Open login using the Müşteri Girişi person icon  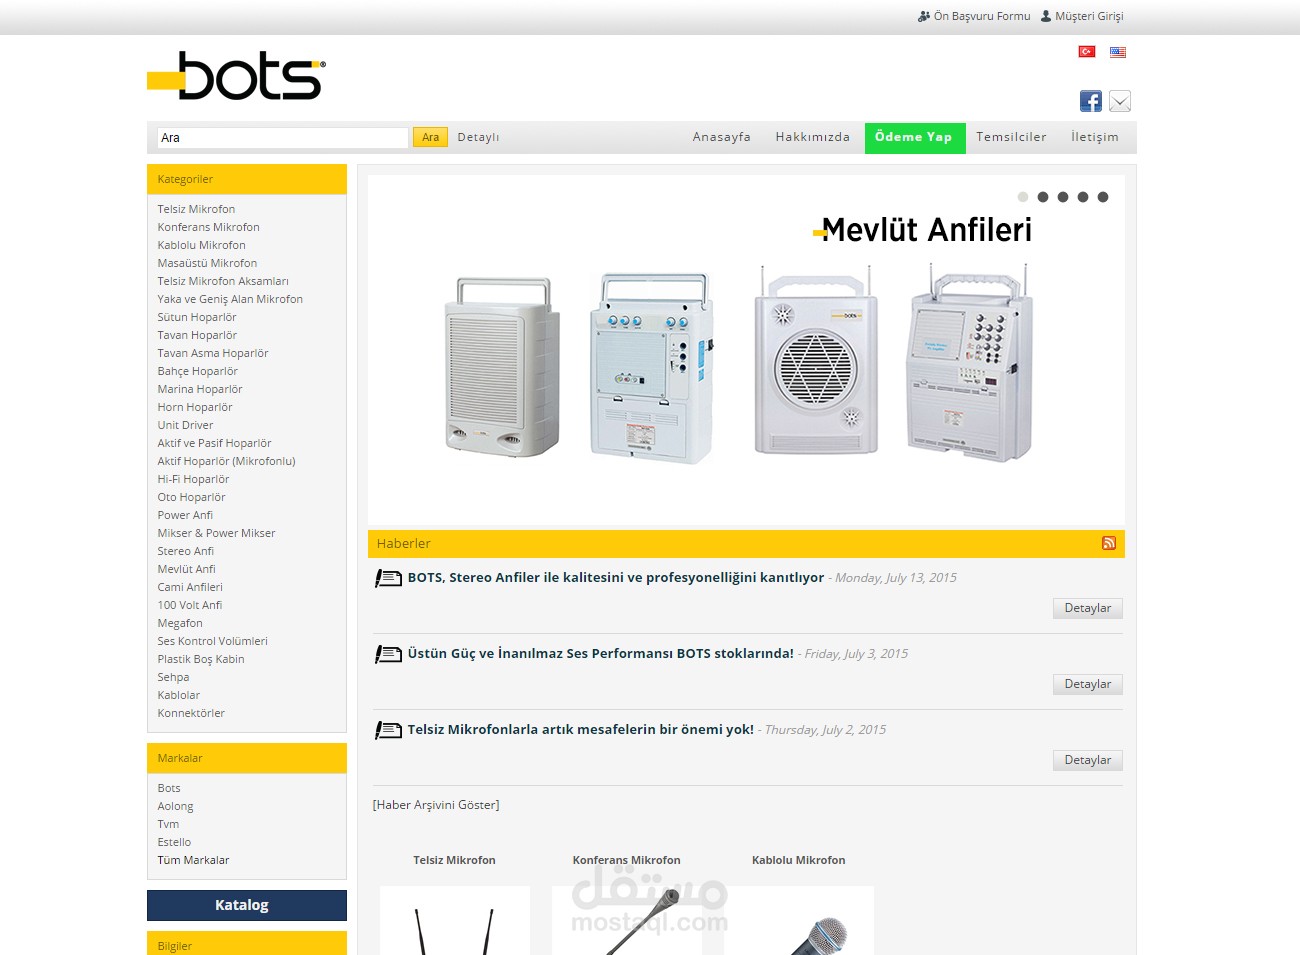1046,15
